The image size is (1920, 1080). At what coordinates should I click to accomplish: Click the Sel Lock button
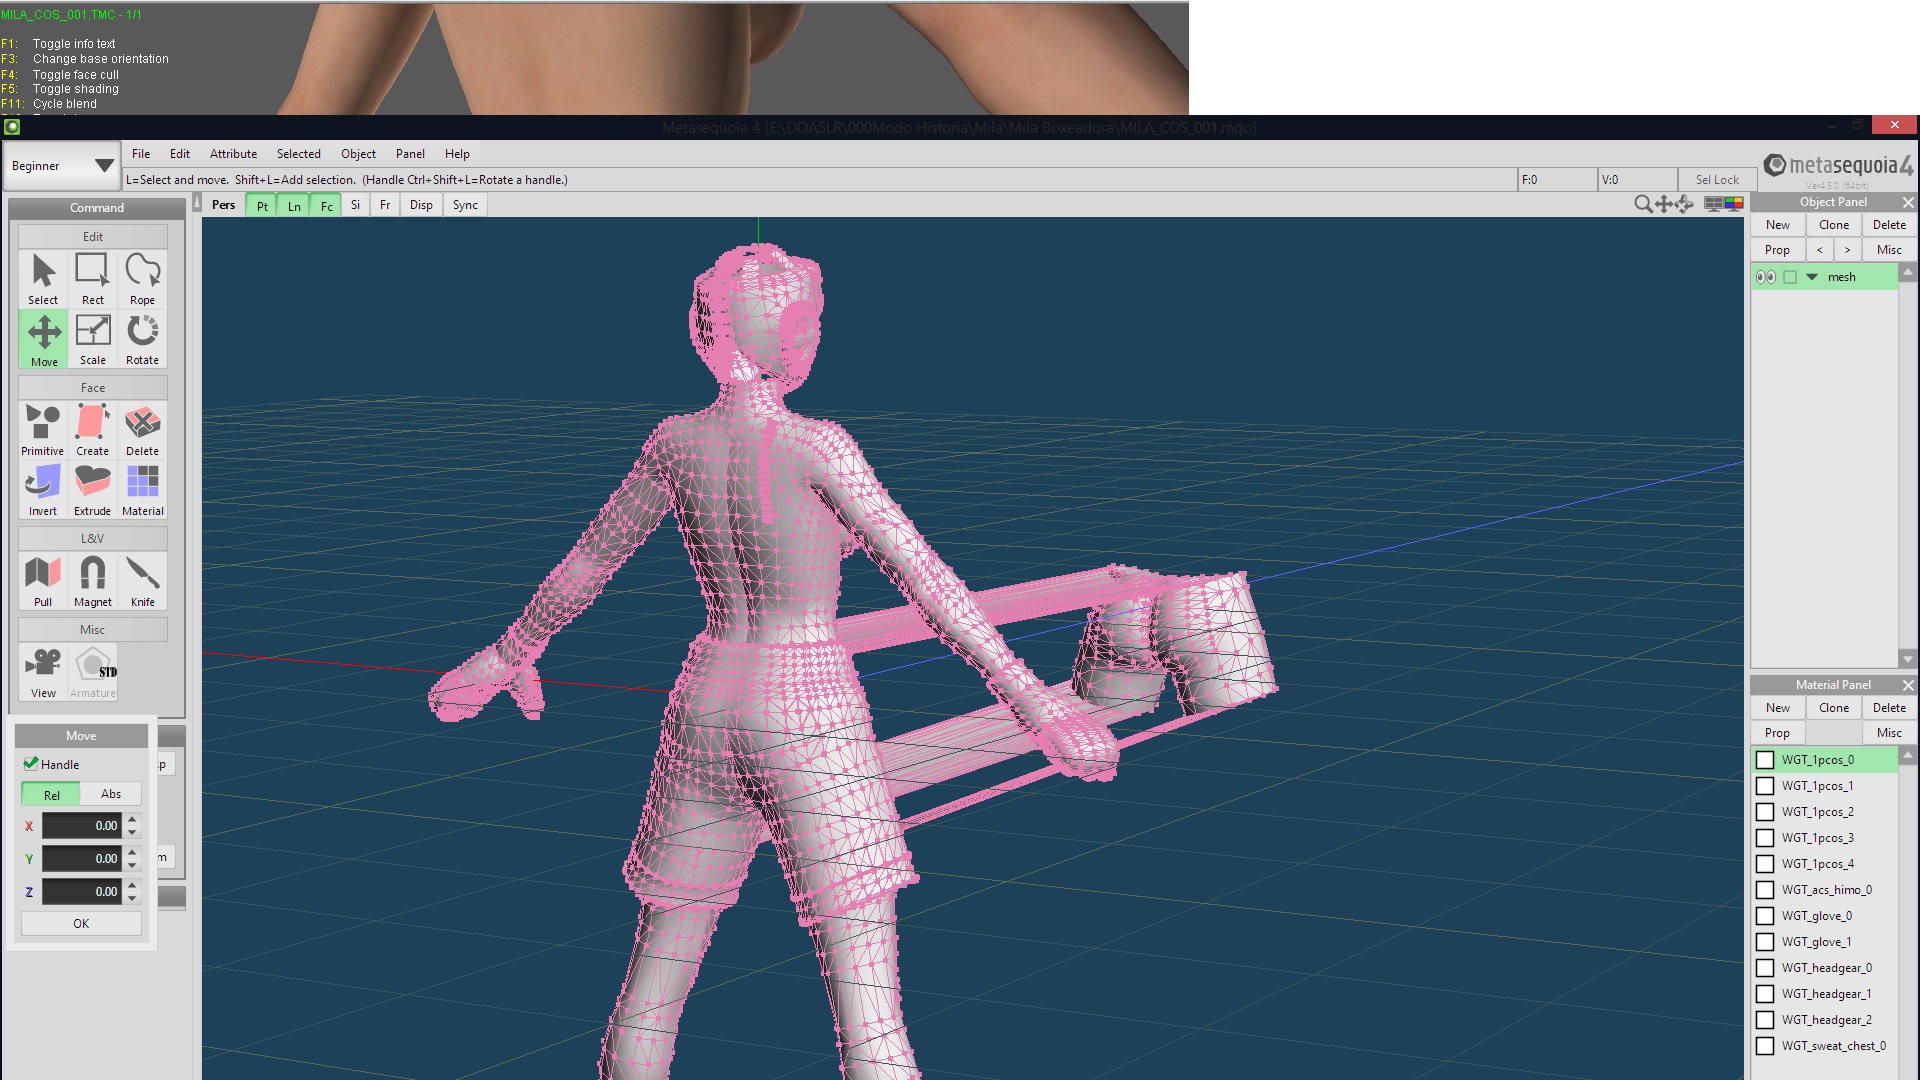pos(1717,180)
